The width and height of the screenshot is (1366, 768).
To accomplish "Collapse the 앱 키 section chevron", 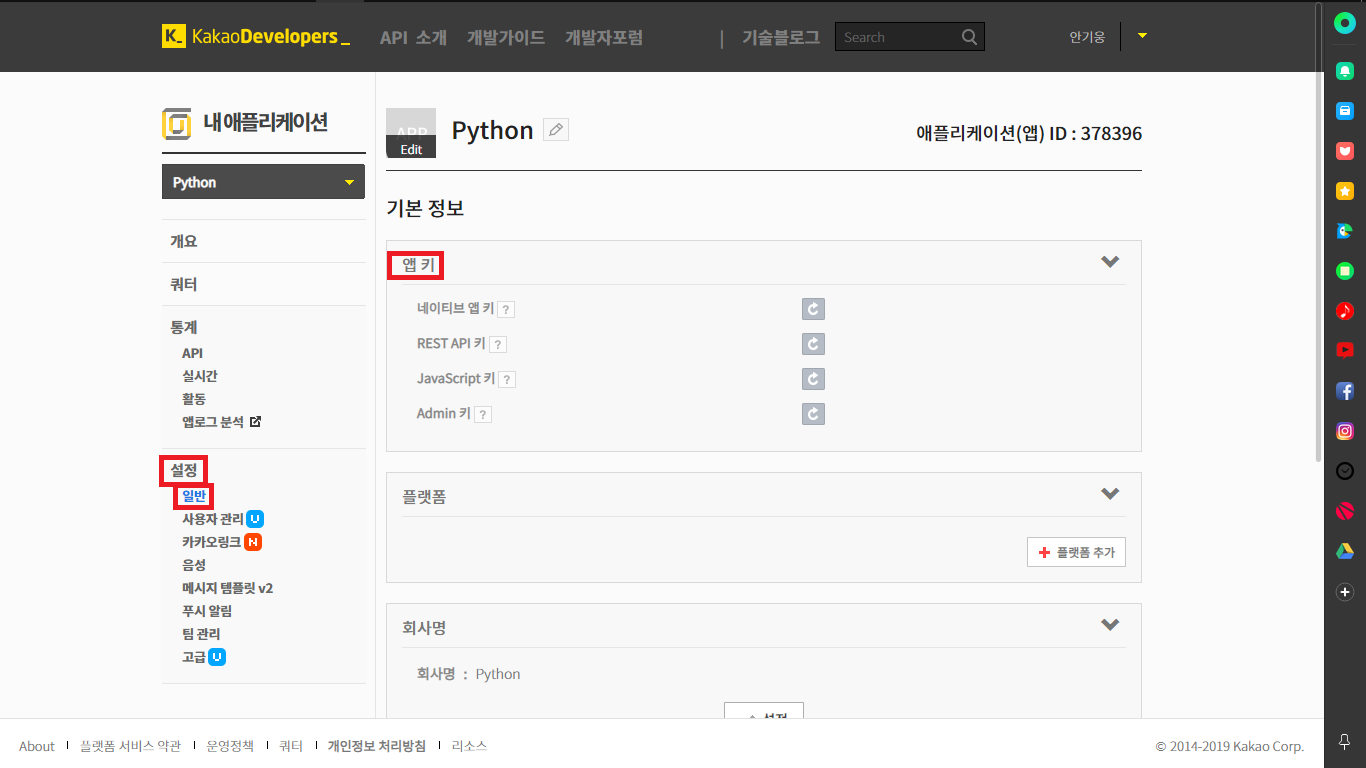I will click(x=1110, y=262).
